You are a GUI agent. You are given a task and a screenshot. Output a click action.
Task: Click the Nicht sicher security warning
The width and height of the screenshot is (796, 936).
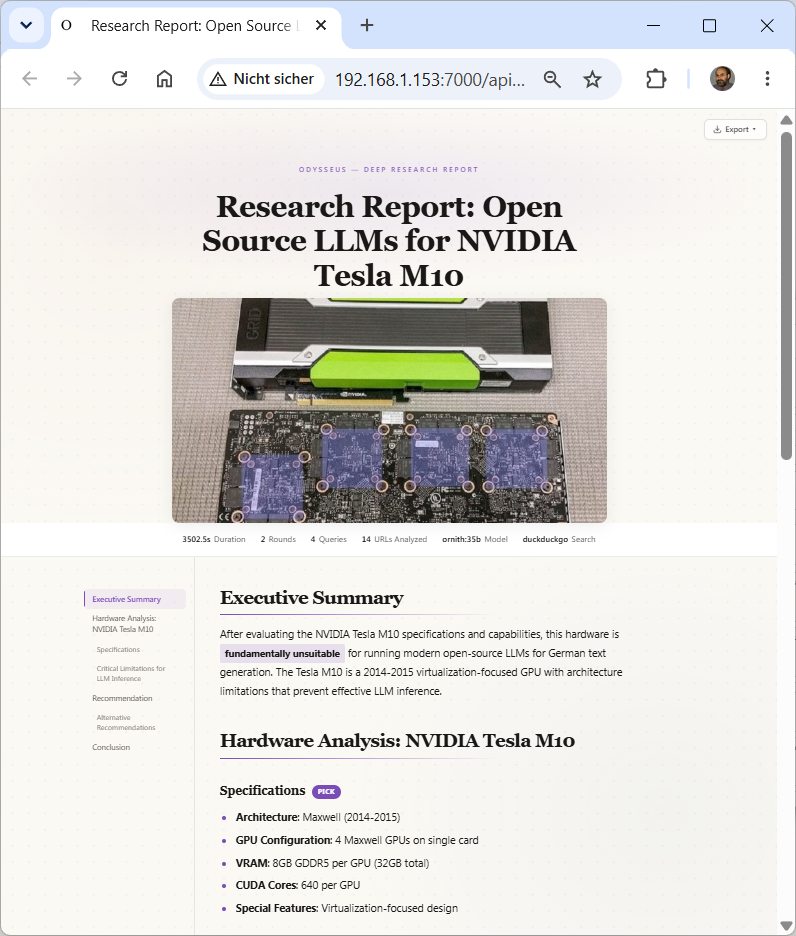(x=262, y=79)
